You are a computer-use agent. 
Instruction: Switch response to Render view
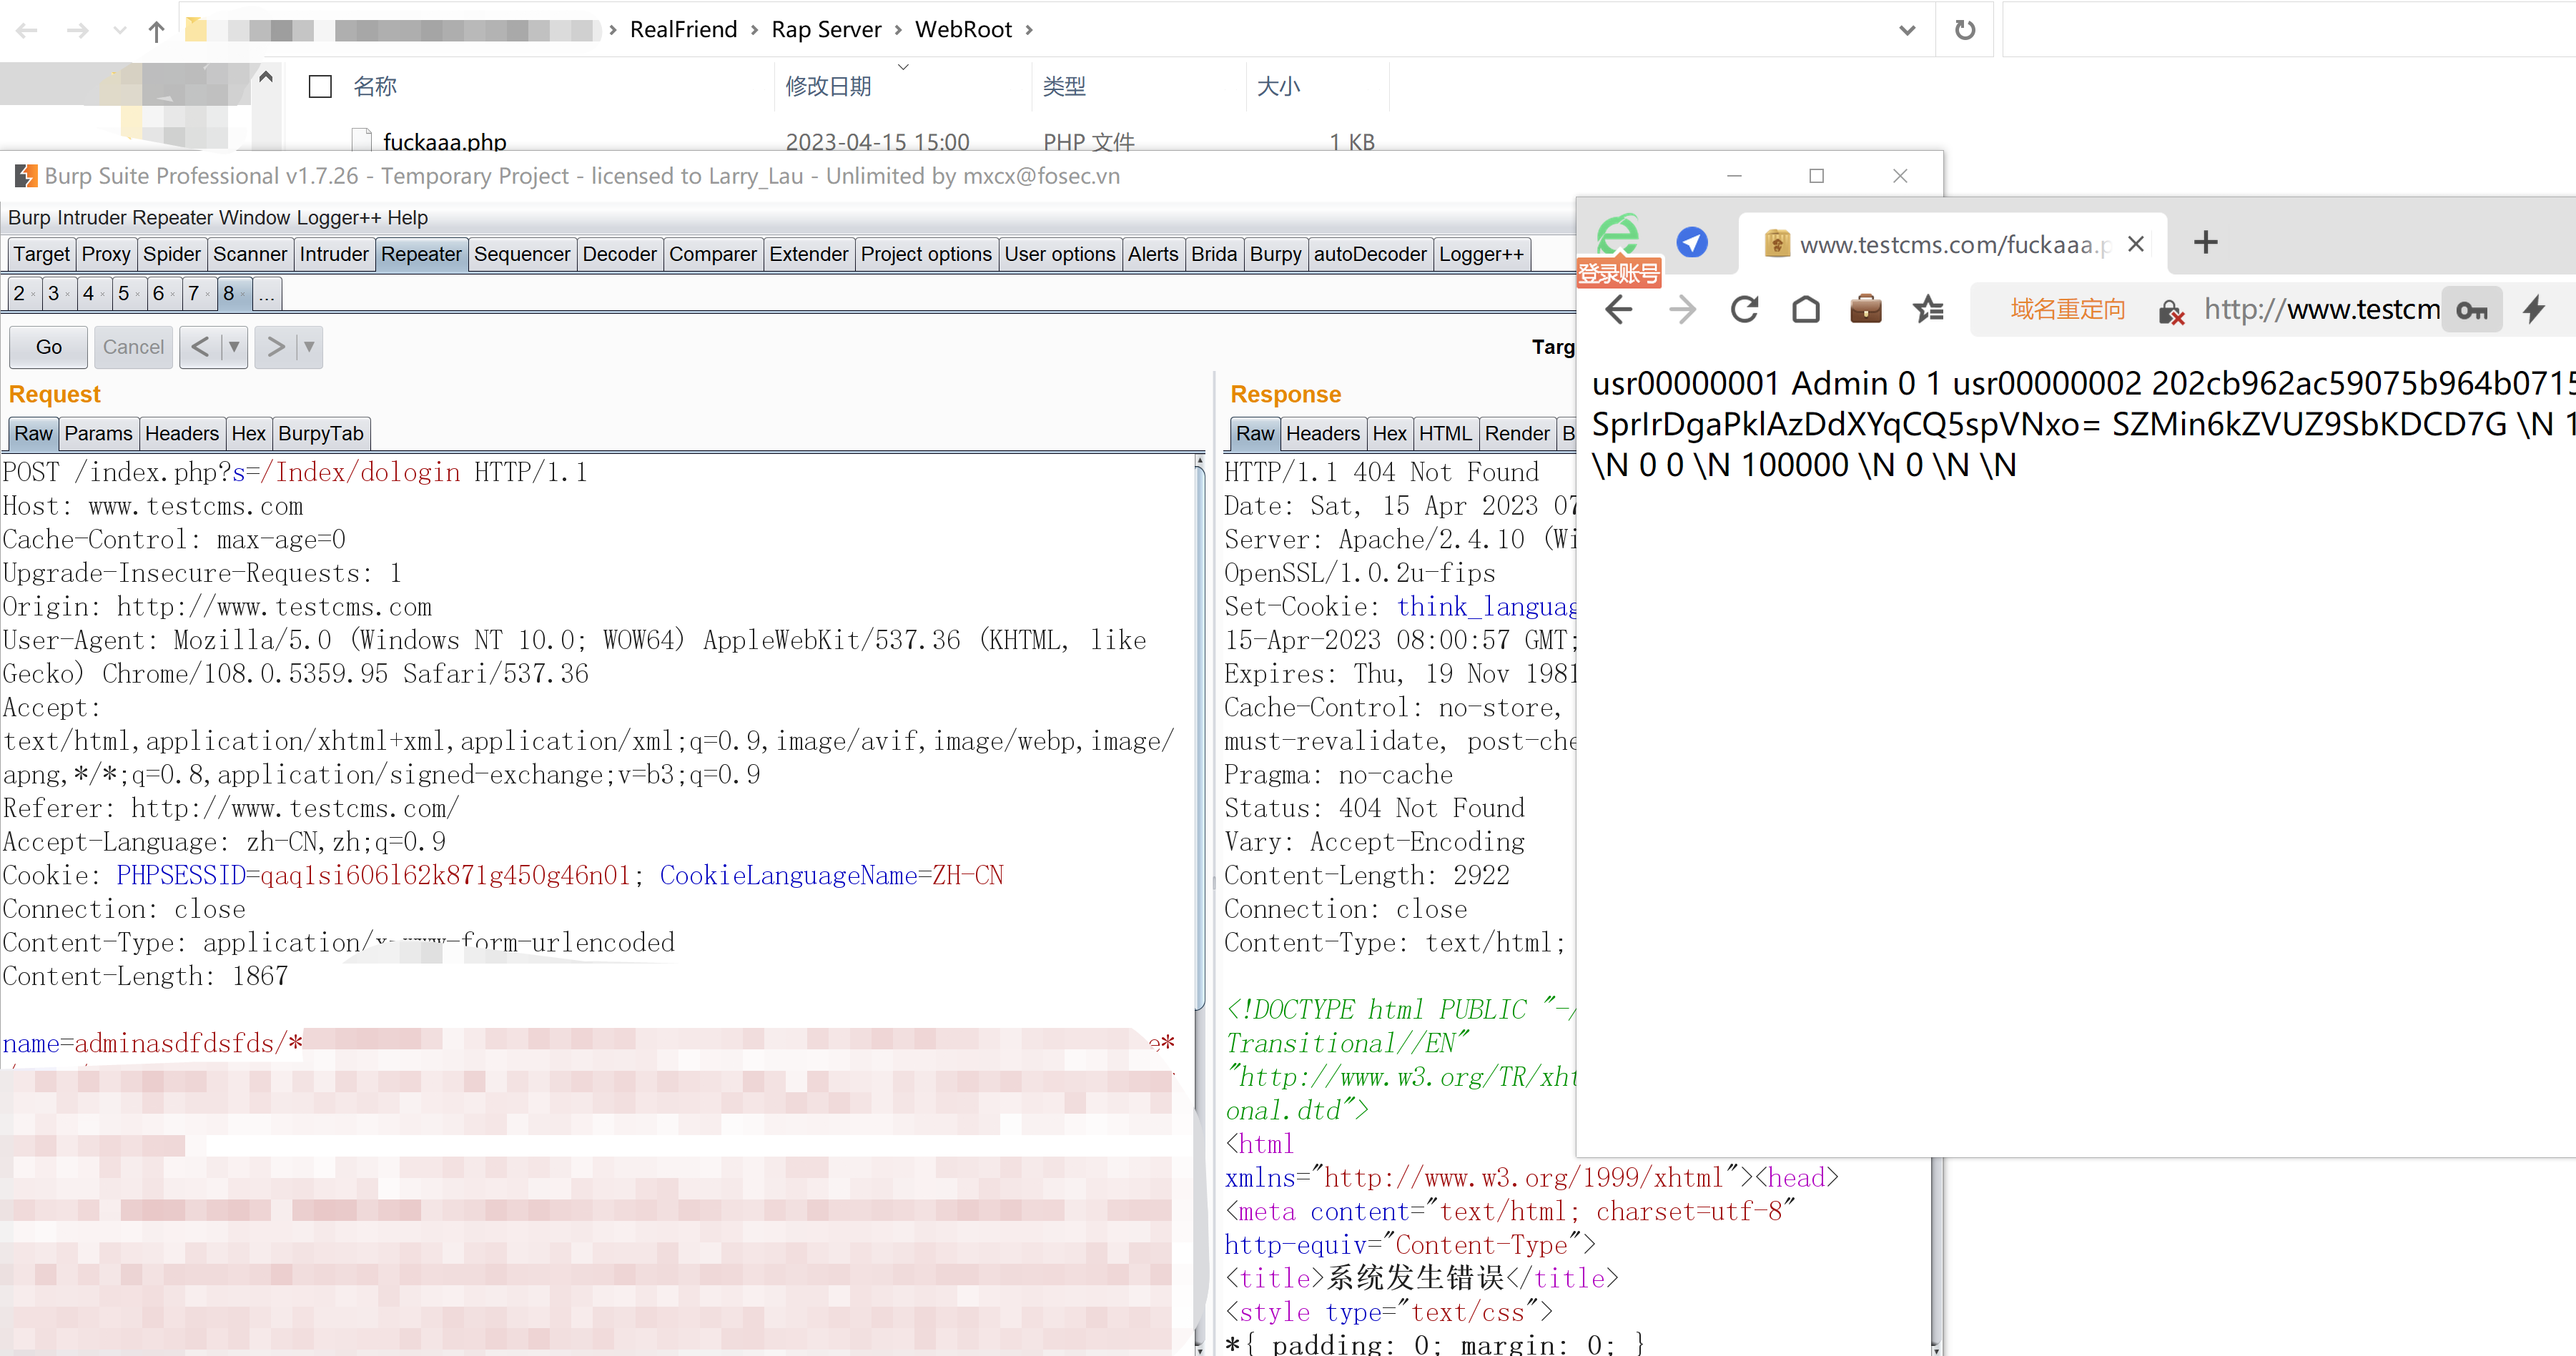coord(1516,433)
